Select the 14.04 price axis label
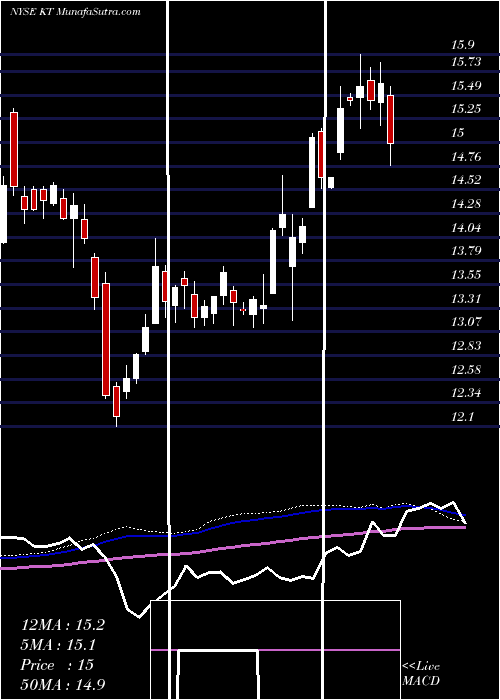This screenshot has width=500, height=700. (x=466, y=228)
